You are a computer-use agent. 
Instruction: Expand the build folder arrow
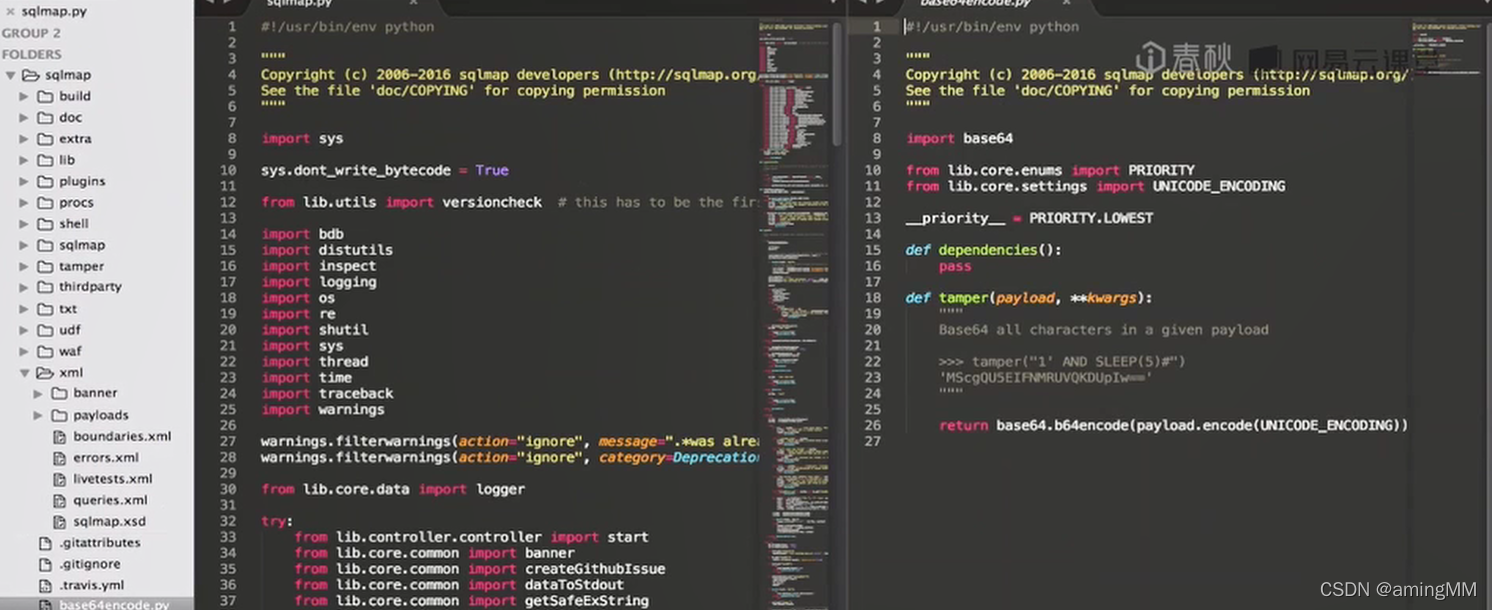click(x=24, y=97)
